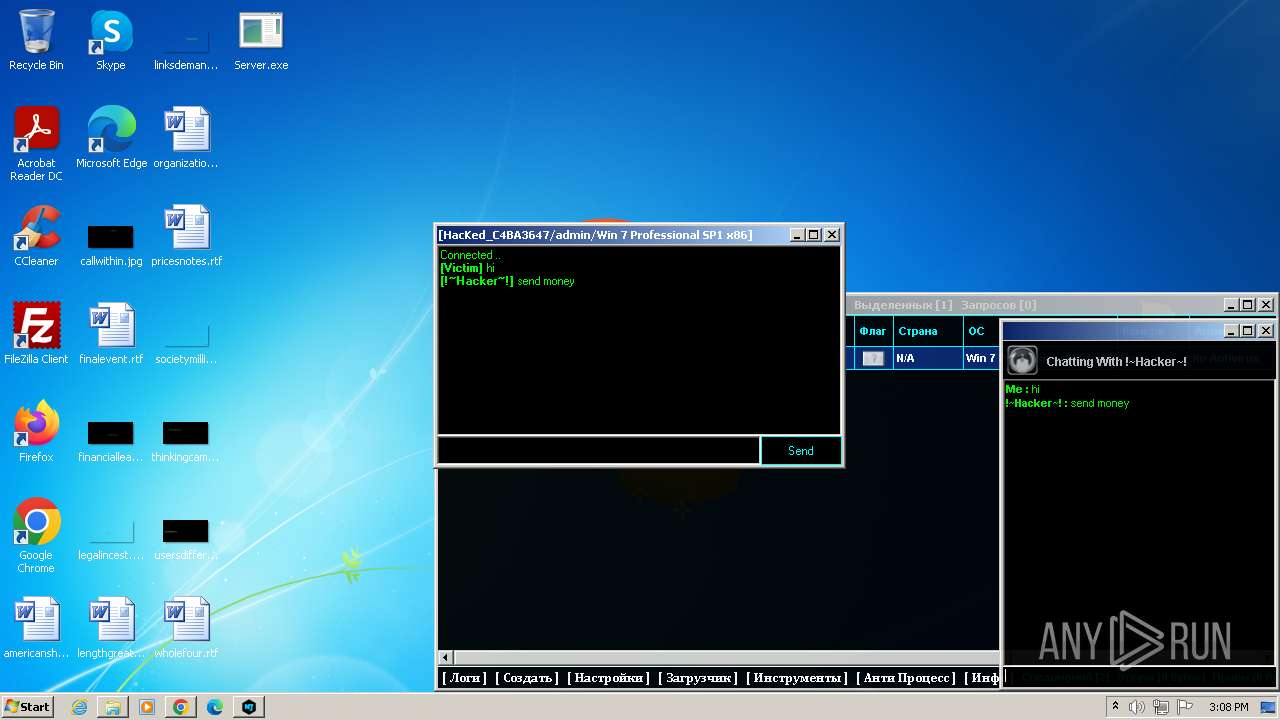This screenshot has width=1280, height=720.
Task: Open Edge from the taskbar
Action: coord(215,707)
